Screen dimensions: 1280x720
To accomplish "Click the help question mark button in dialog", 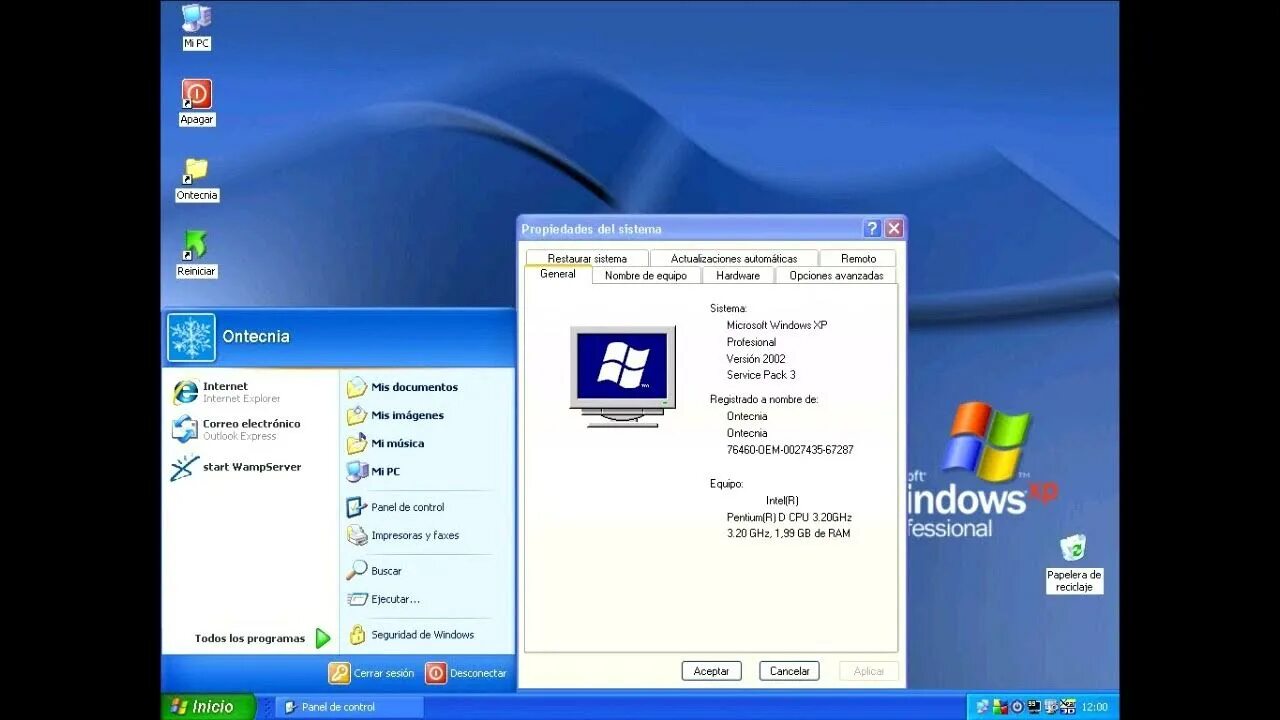I will 872,229.
